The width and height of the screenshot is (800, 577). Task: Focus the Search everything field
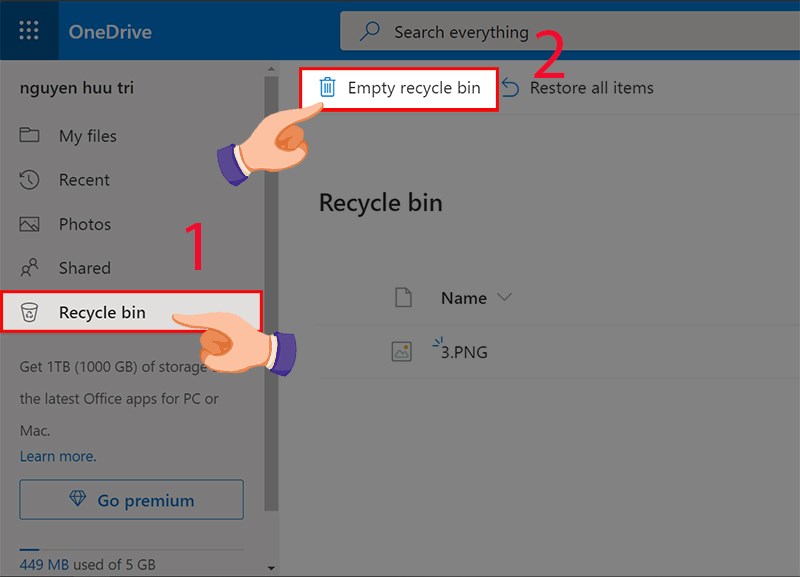(x=570, y=32)
